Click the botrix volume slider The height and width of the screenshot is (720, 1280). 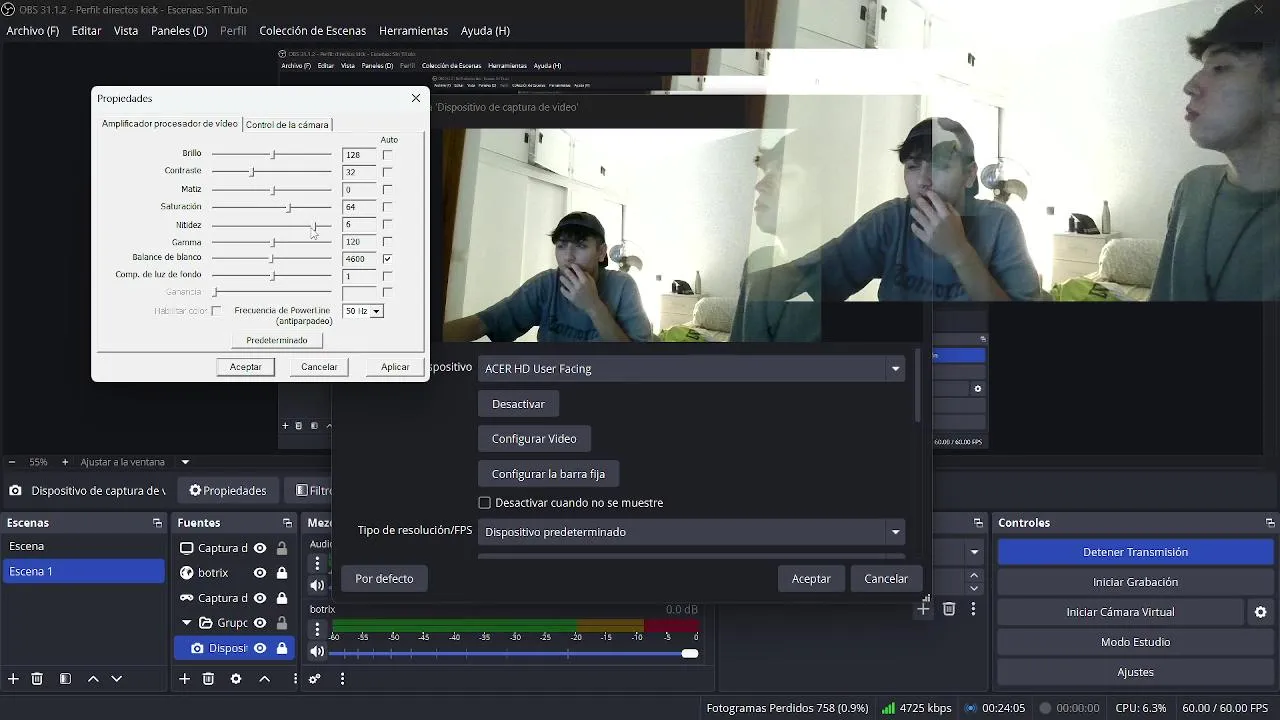coord(514,653)
